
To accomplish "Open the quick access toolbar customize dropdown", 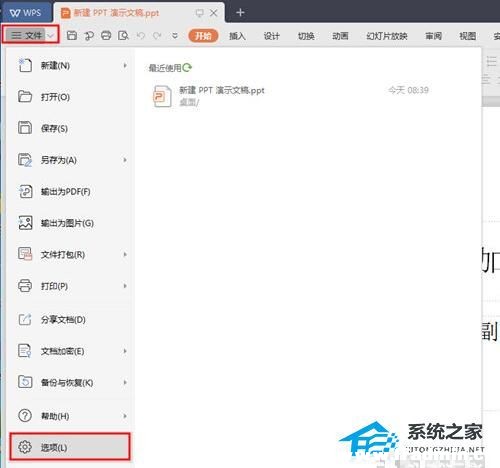I will (175, 35).
